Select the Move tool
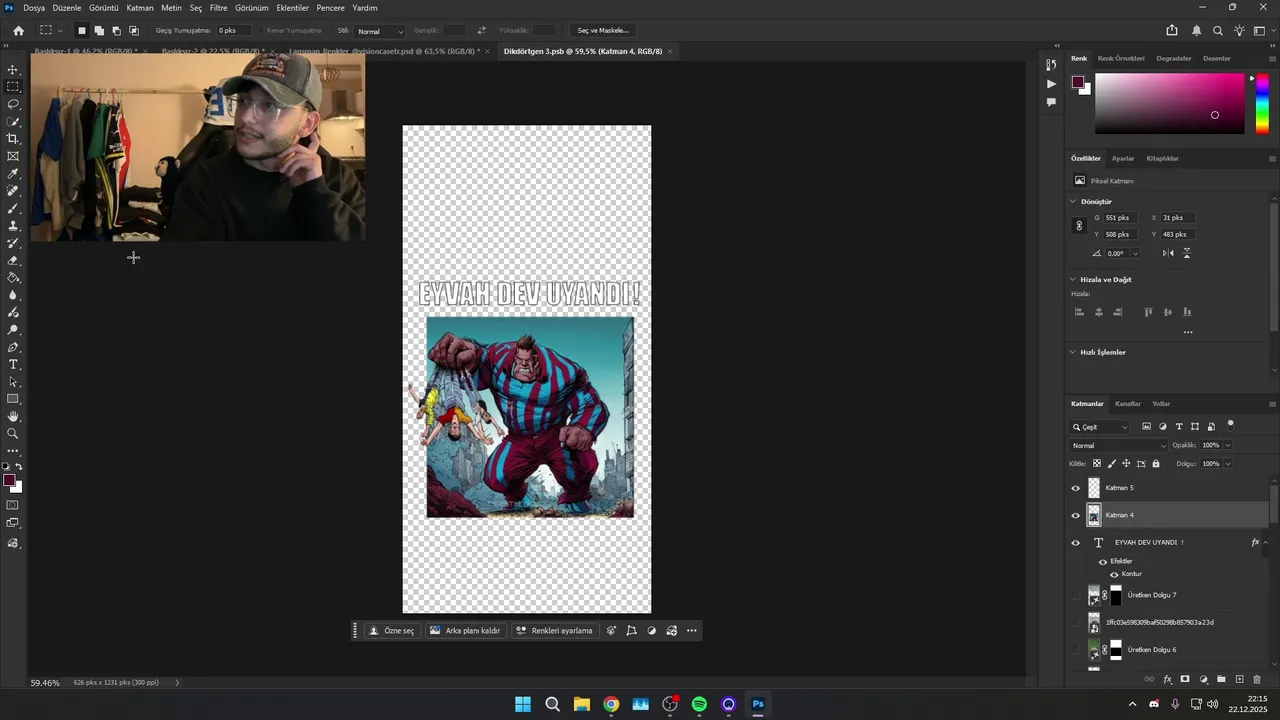The height and width of the screenshot is (720, 1280). pos(13,70)
